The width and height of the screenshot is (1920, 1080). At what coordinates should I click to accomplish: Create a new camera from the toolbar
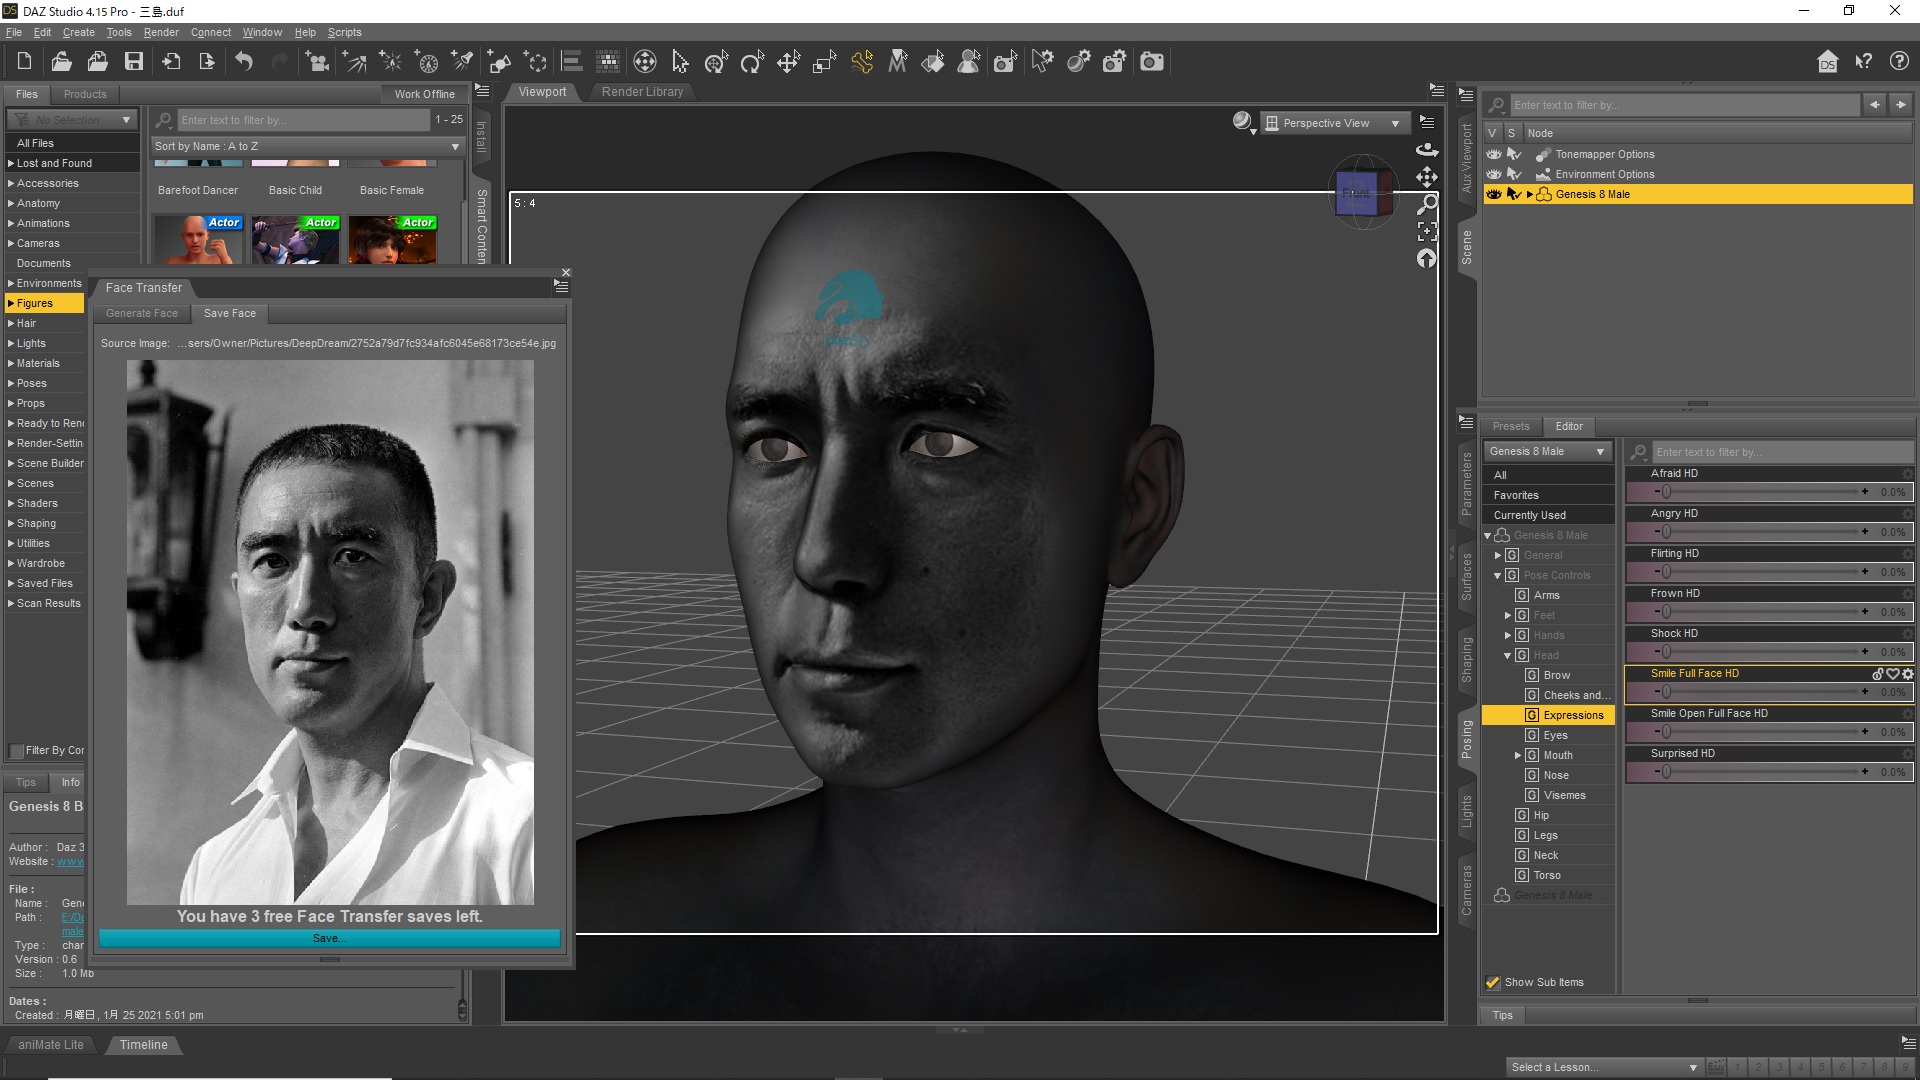point(317,61)
